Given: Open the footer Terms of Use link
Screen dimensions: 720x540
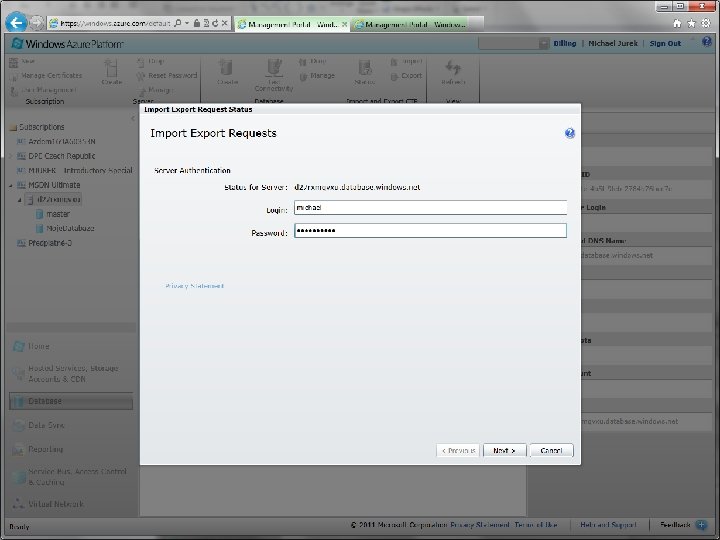Looking at the screenshot, I should coord(536,525).
